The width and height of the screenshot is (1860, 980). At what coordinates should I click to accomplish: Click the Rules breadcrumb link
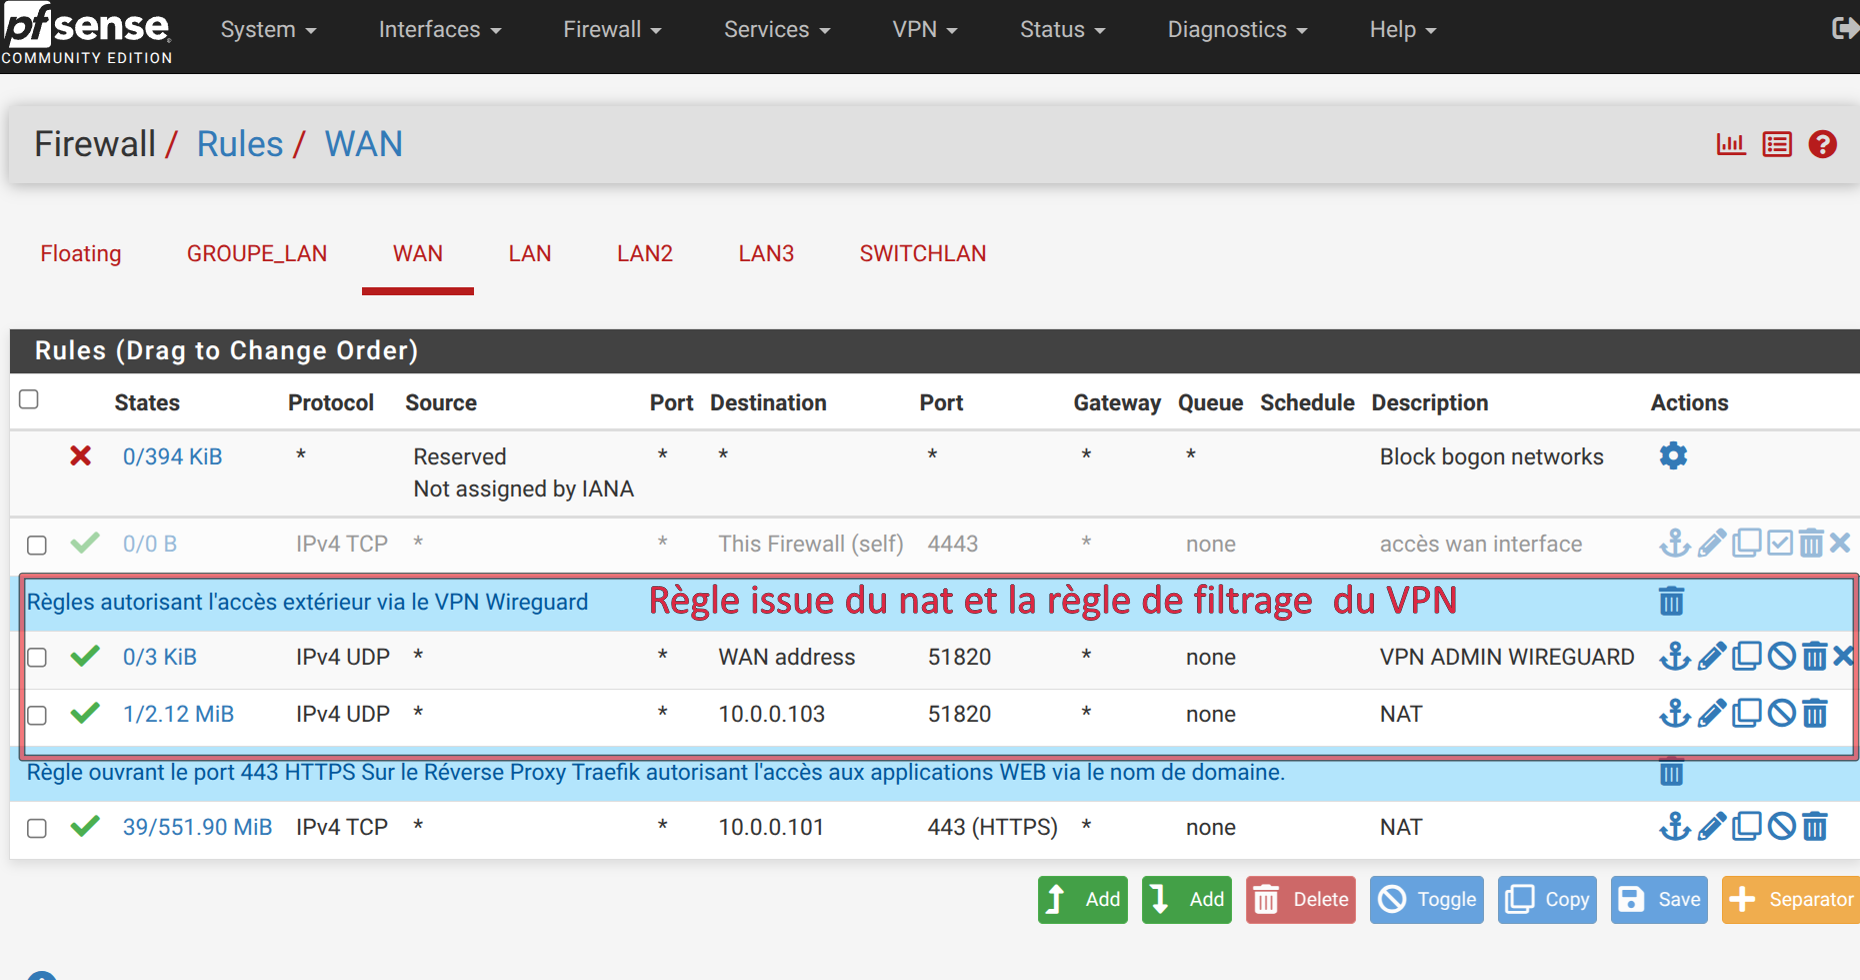[x=240, y=145]
